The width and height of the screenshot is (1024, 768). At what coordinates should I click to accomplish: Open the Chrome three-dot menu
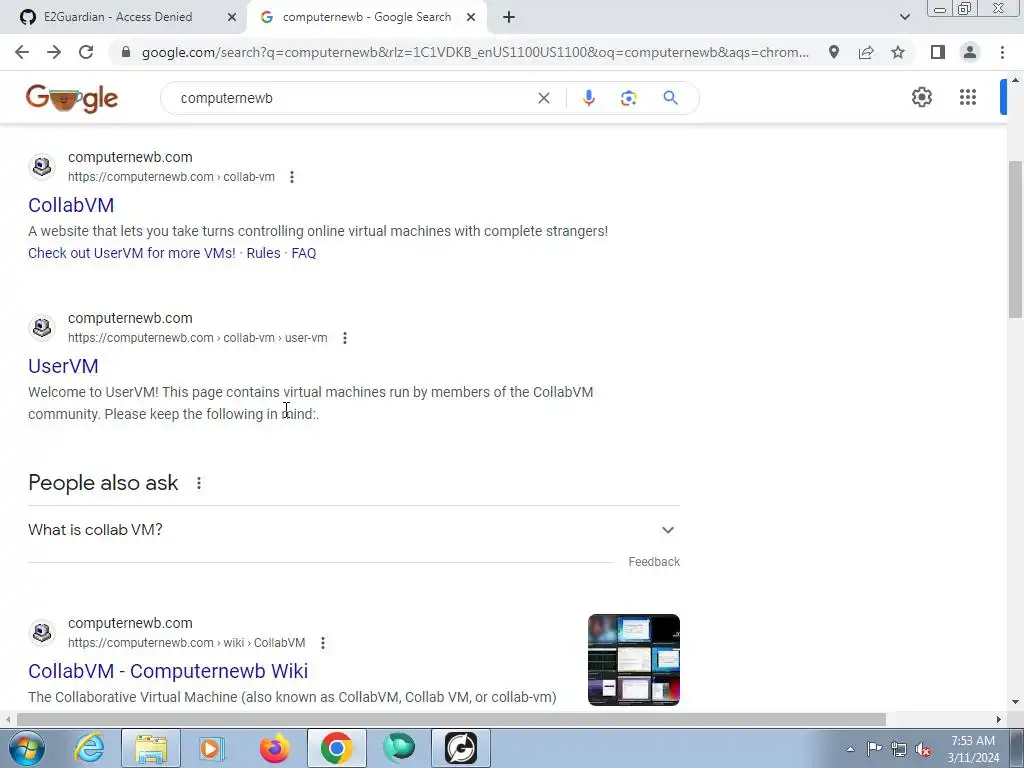click(1002, 52)
